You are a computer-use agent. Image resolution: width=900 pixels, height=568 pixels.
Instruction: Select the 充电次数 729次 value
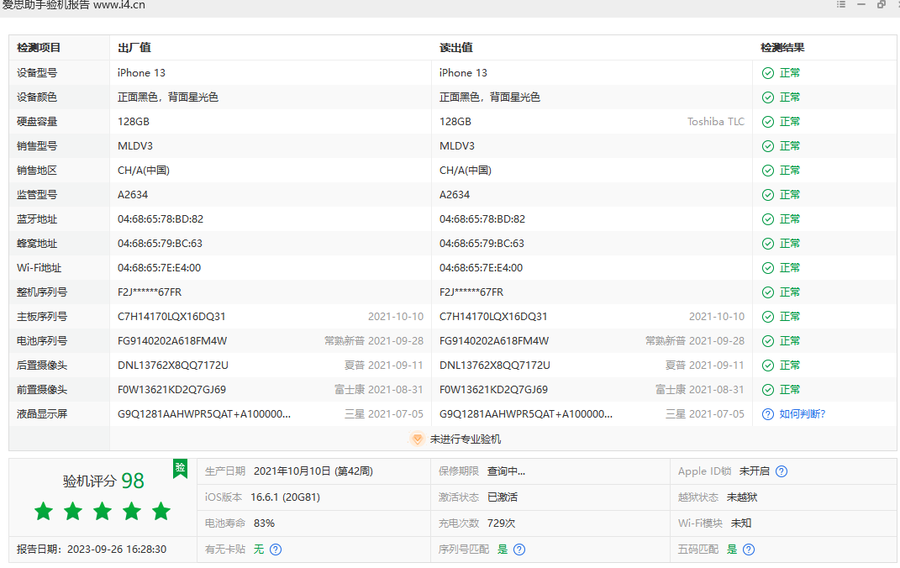click(x=501, y=523)
